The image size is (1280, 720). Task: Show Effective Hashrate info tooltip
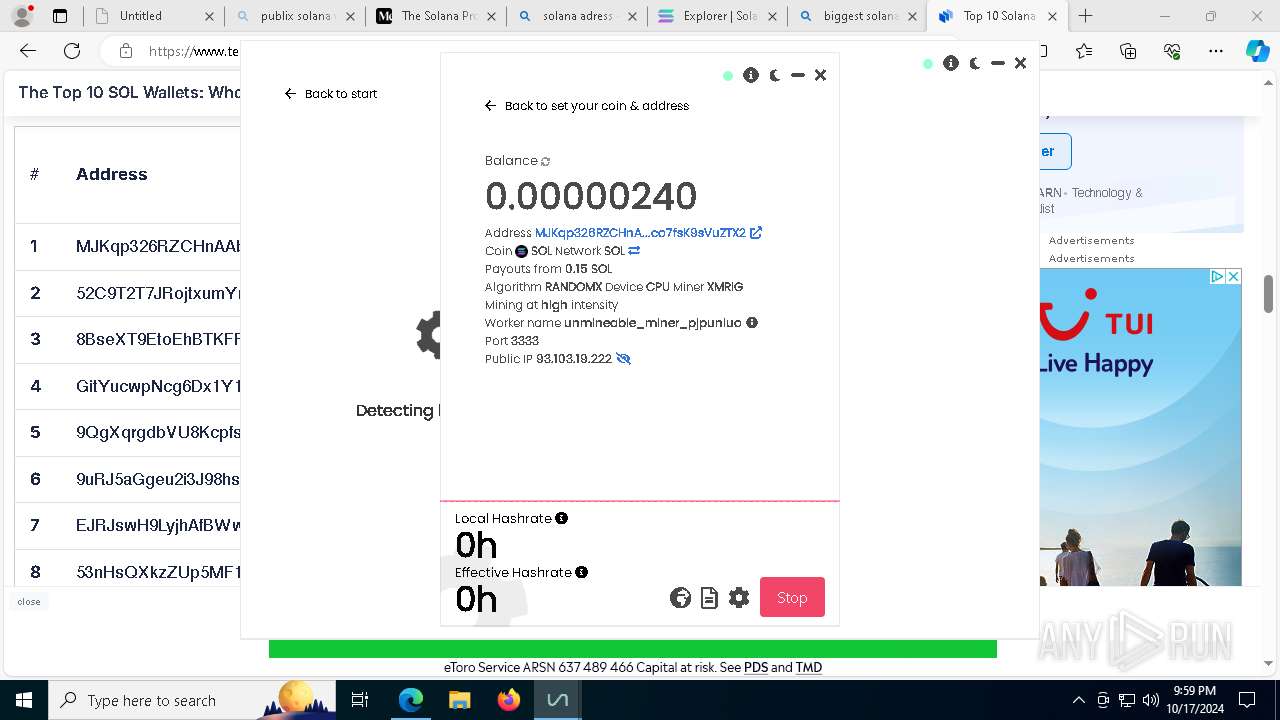point(581,572)
